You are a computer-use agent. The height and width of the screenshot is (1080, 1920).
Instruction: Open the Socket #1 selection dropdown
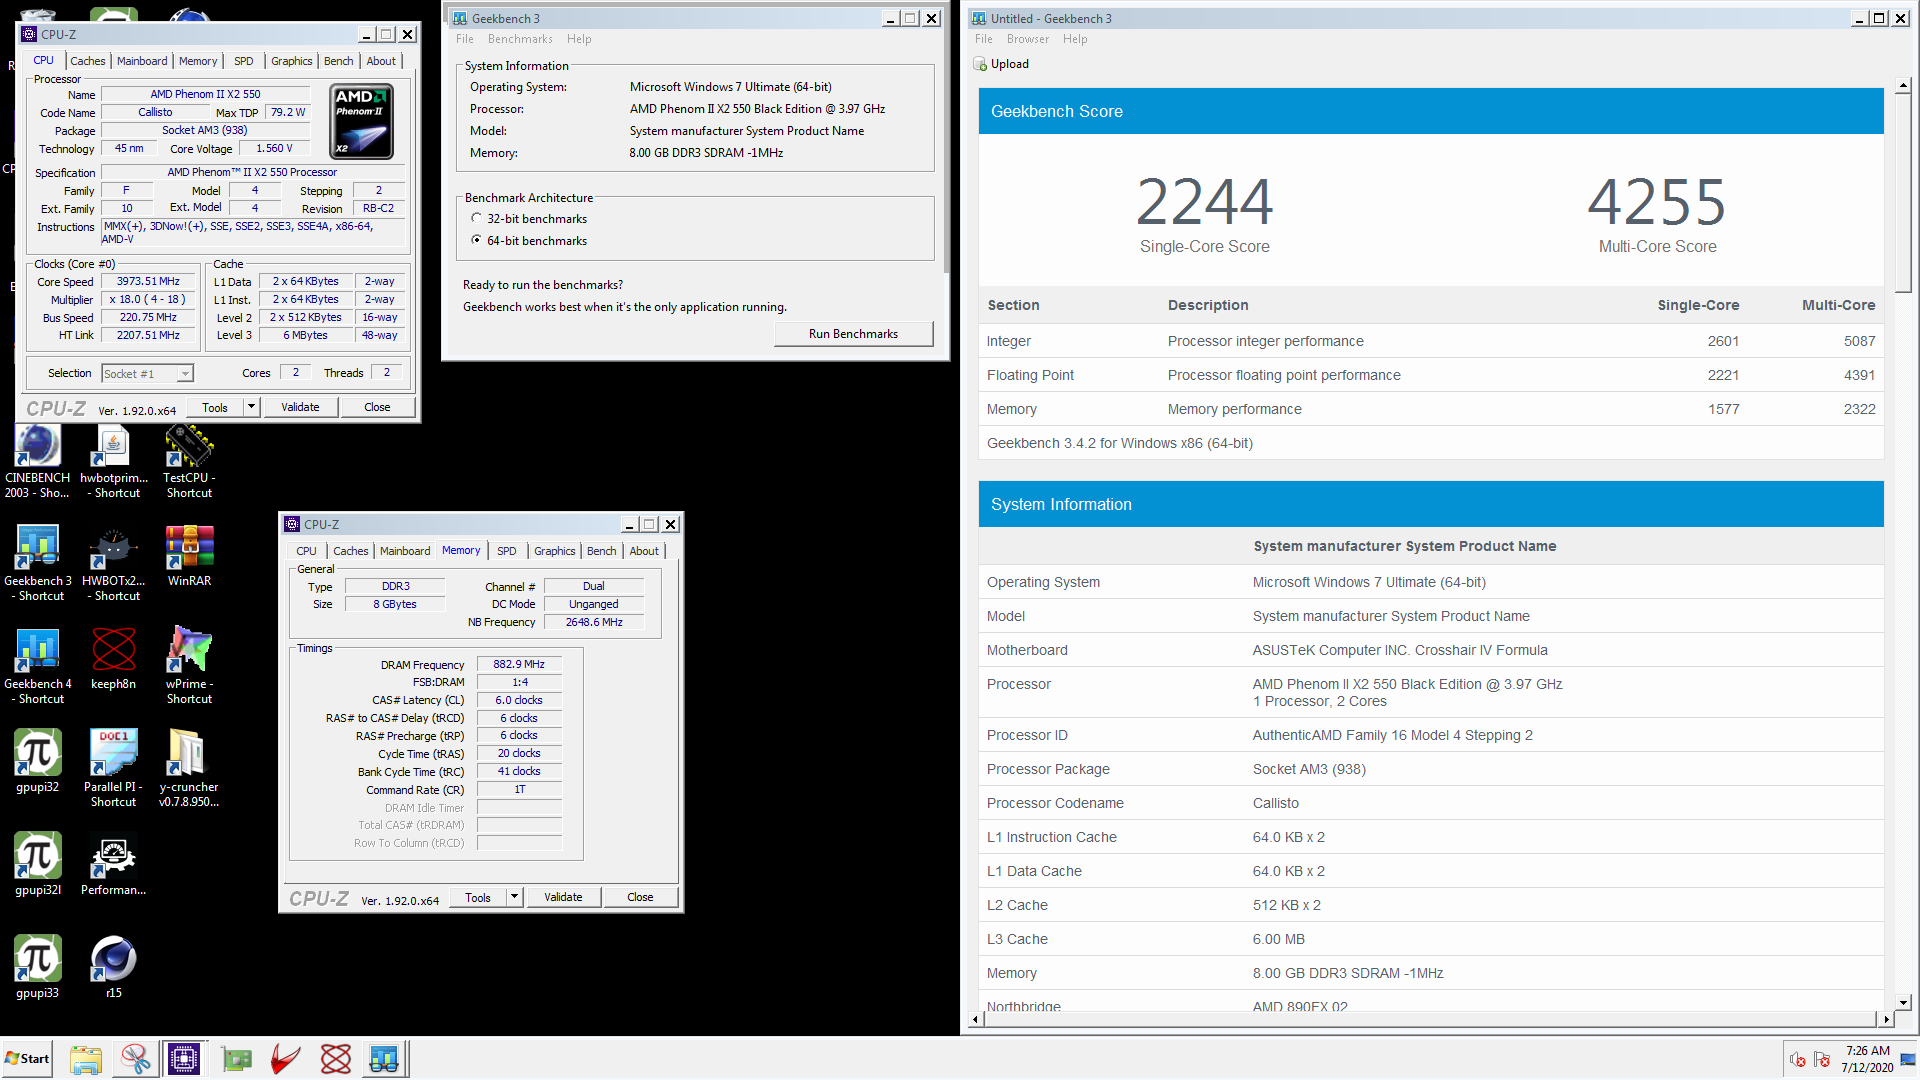pos(148,374)
